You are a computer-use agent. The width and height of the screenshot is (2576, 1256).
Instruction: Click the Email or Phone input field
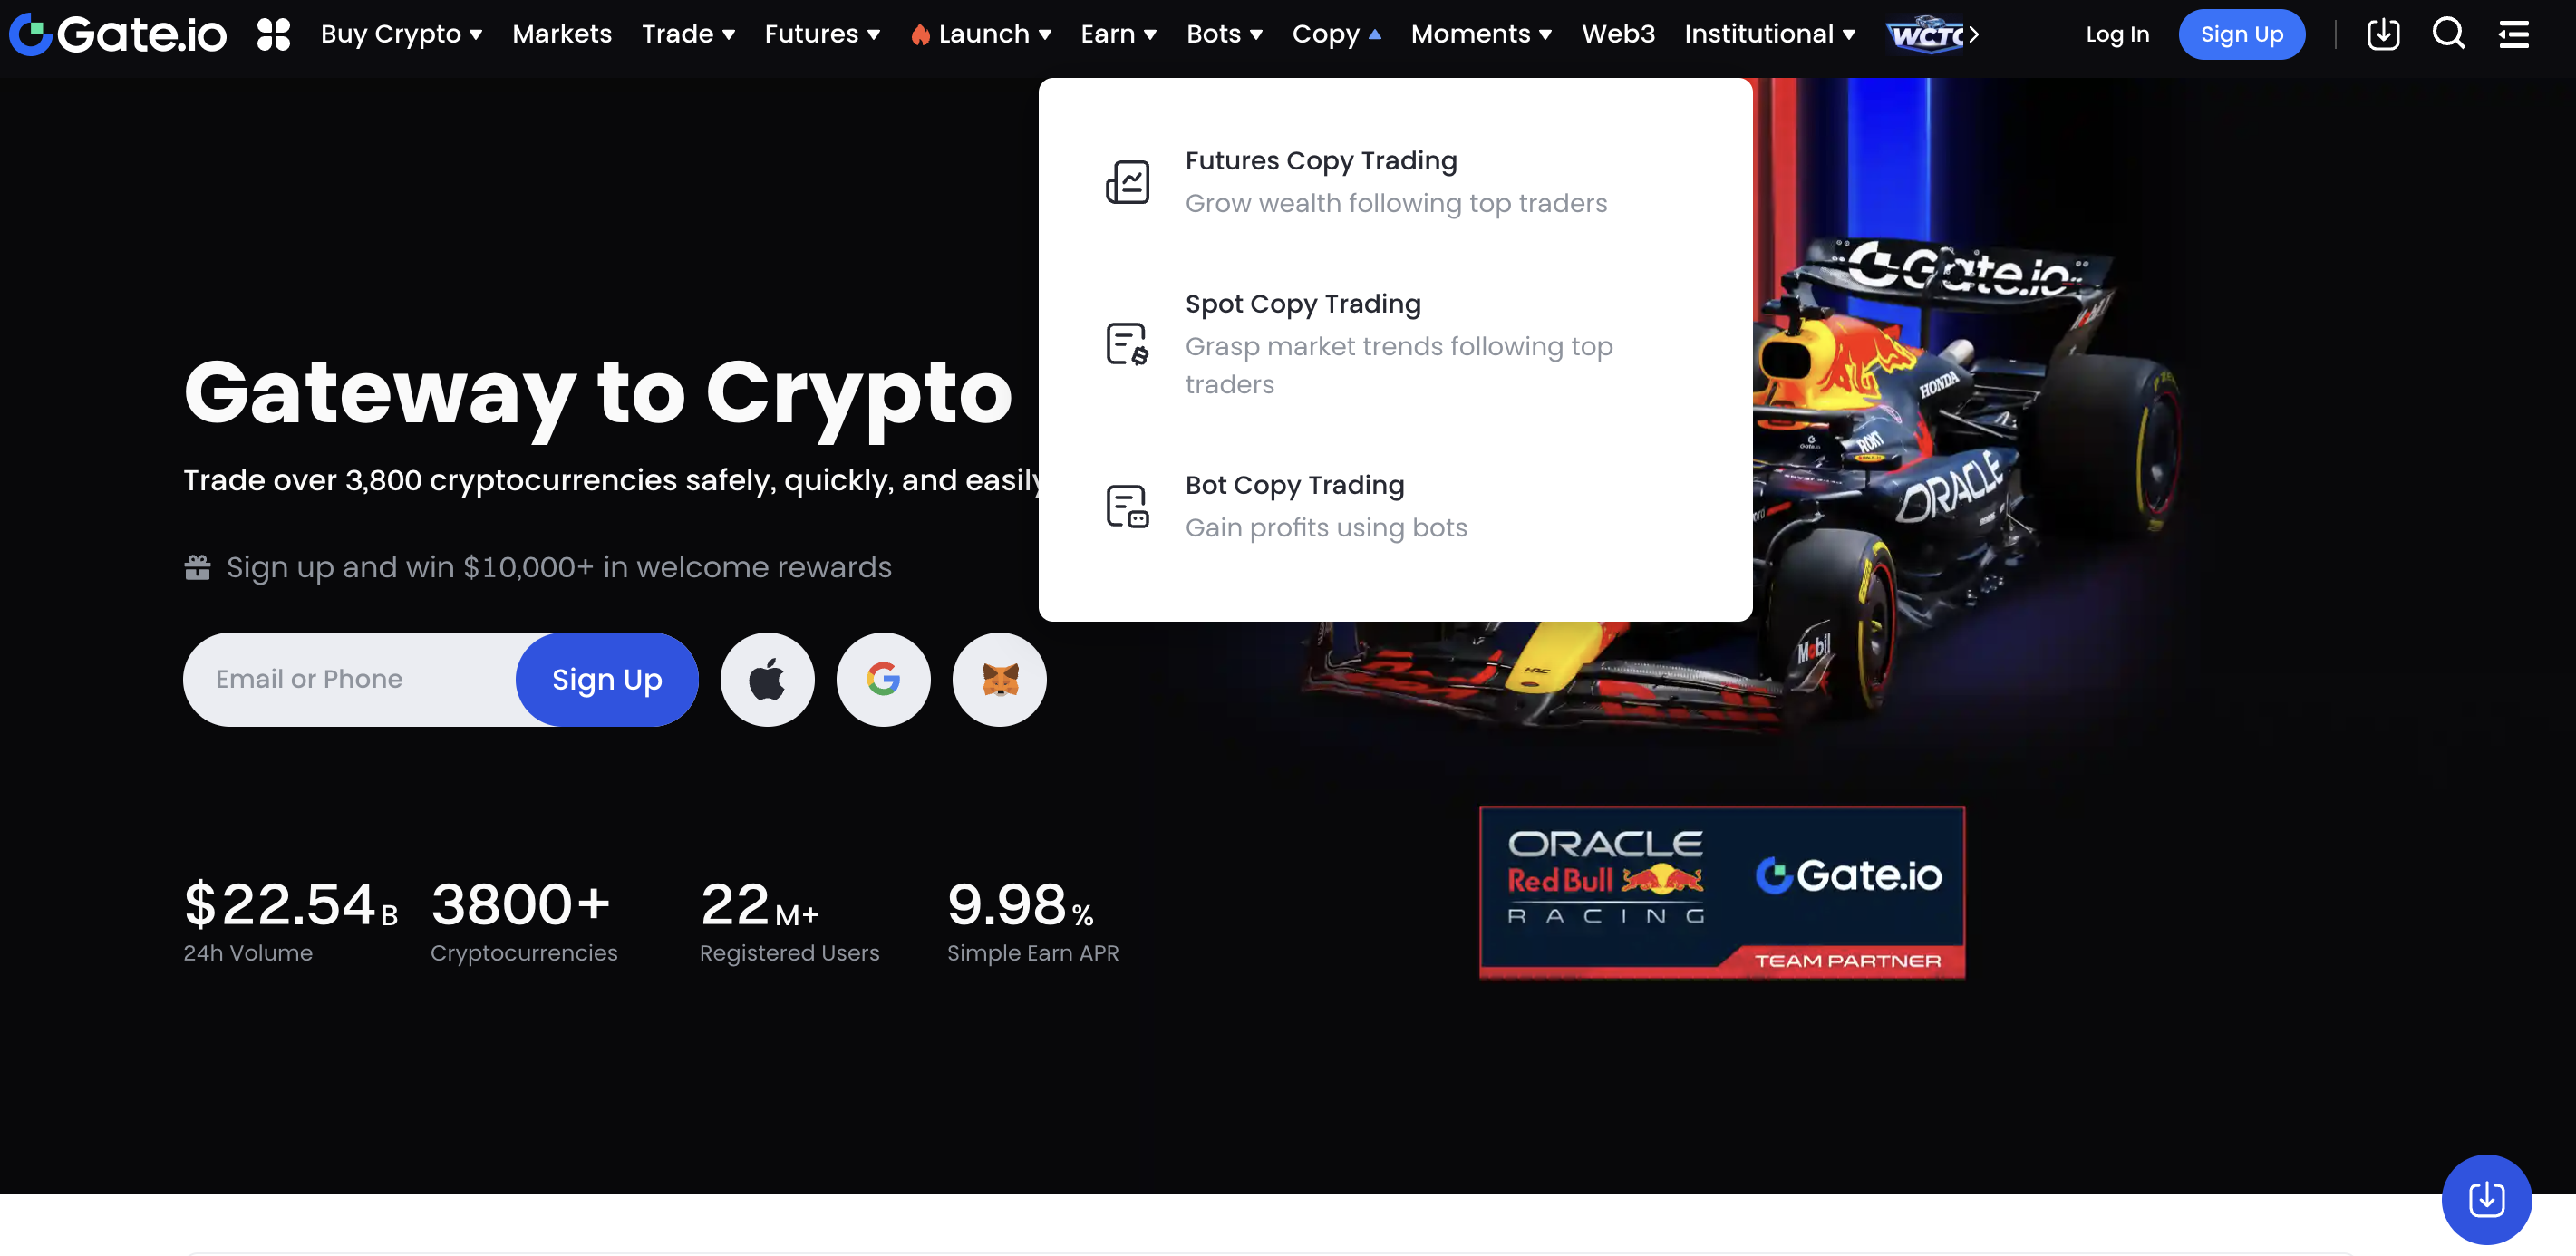click(x=350, y=679)
